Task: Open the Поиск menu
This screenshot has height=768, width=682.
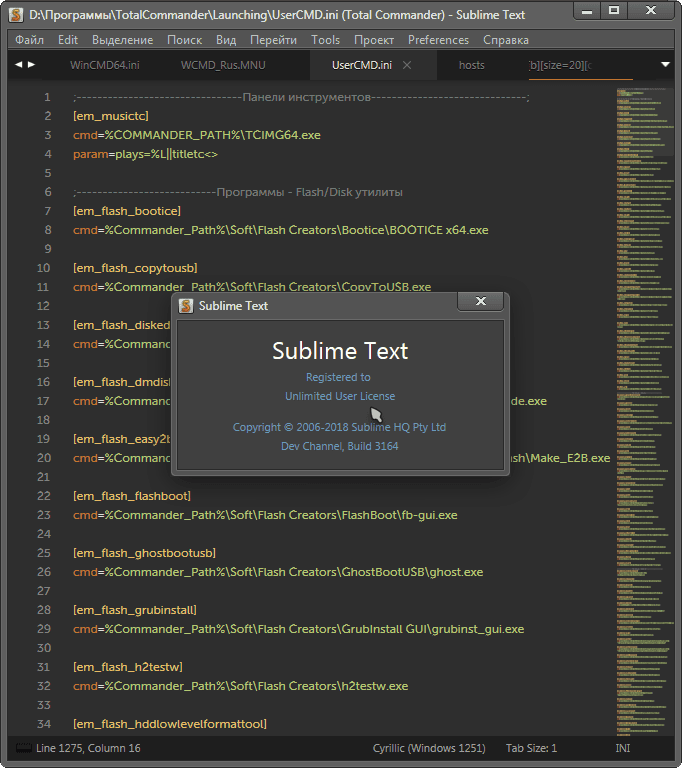Action: tap(184, 40)
